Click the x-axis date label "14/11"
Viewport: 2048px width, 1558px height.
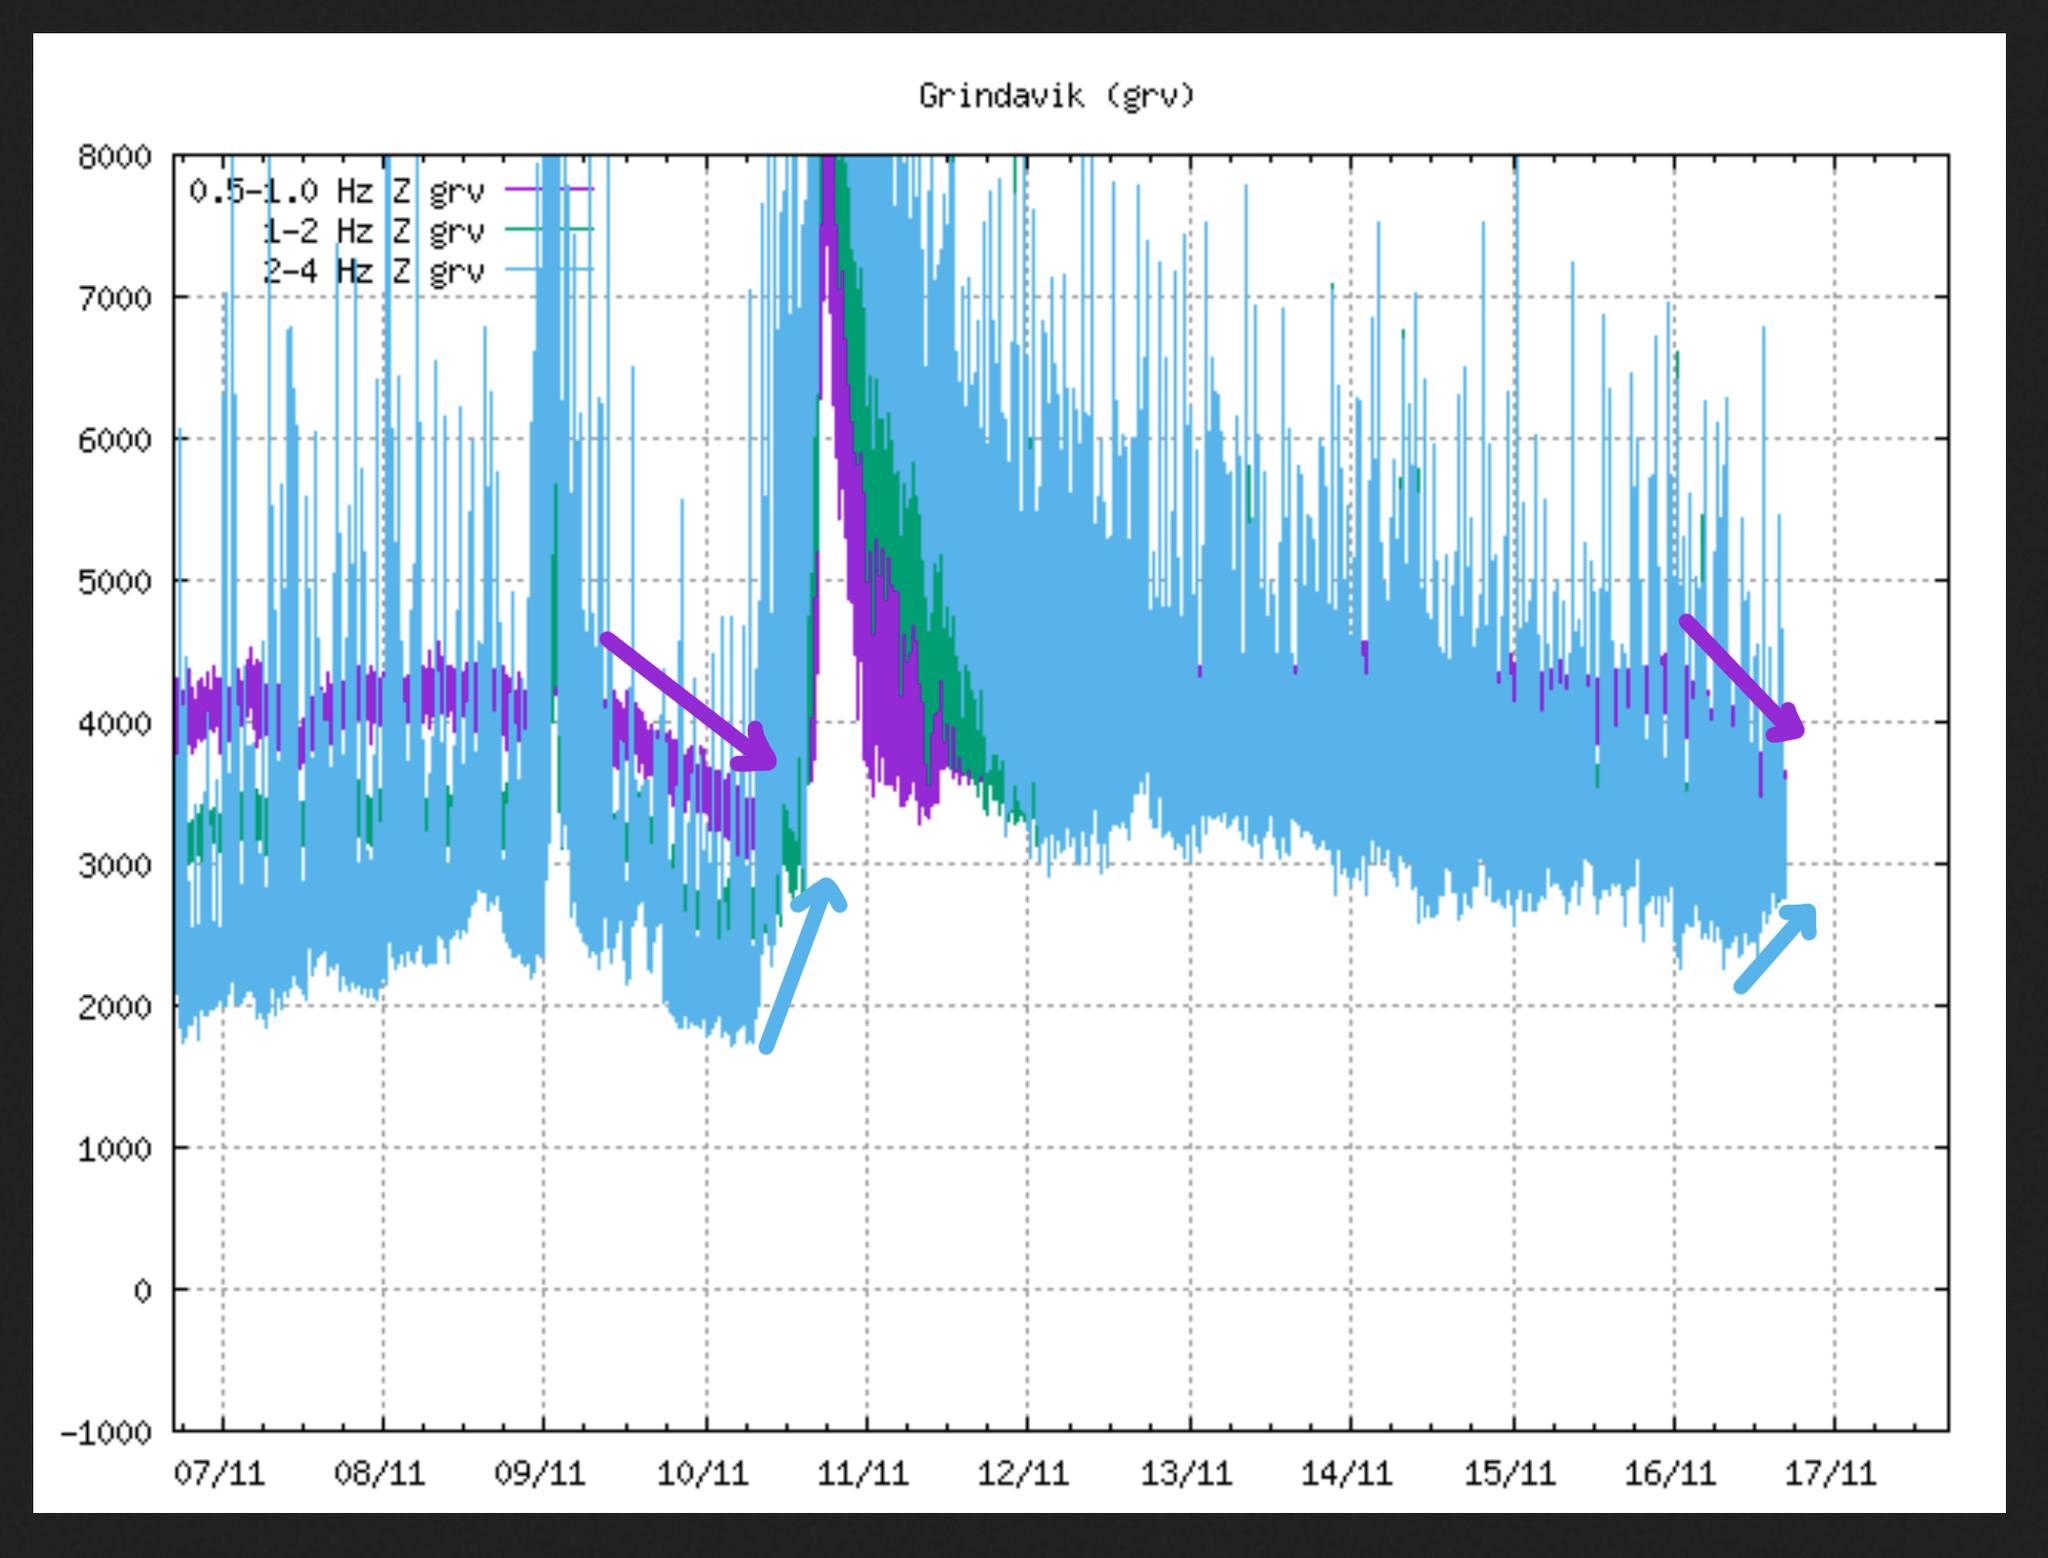pyautogui.click(x=1348, y=1473)
